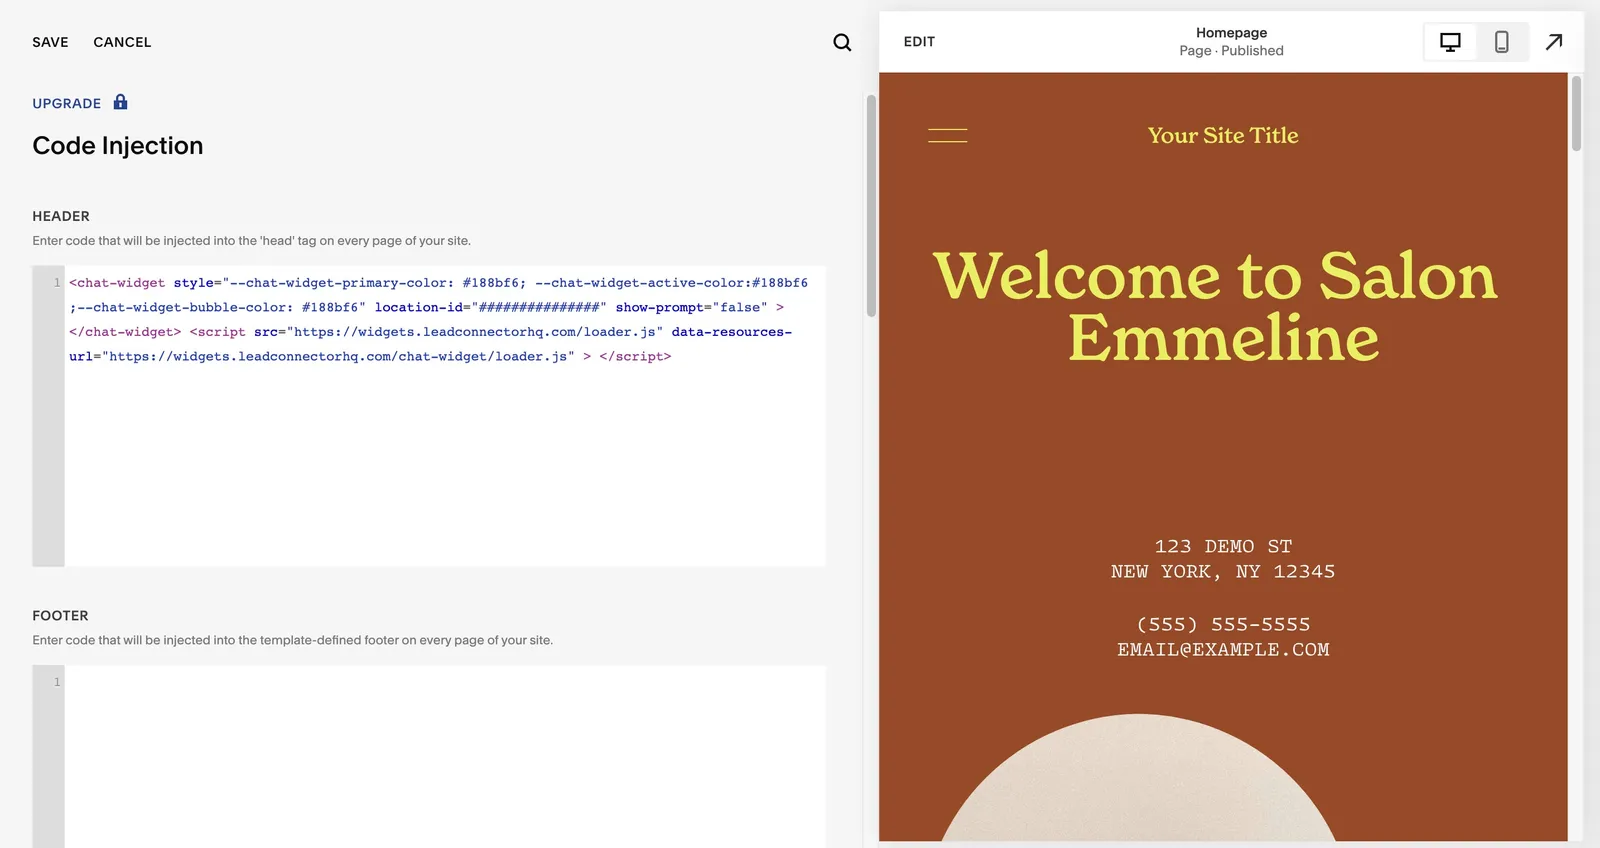Click the Homepage page title label
This screenshot has width=1600, height=848.
point(1231,33)
